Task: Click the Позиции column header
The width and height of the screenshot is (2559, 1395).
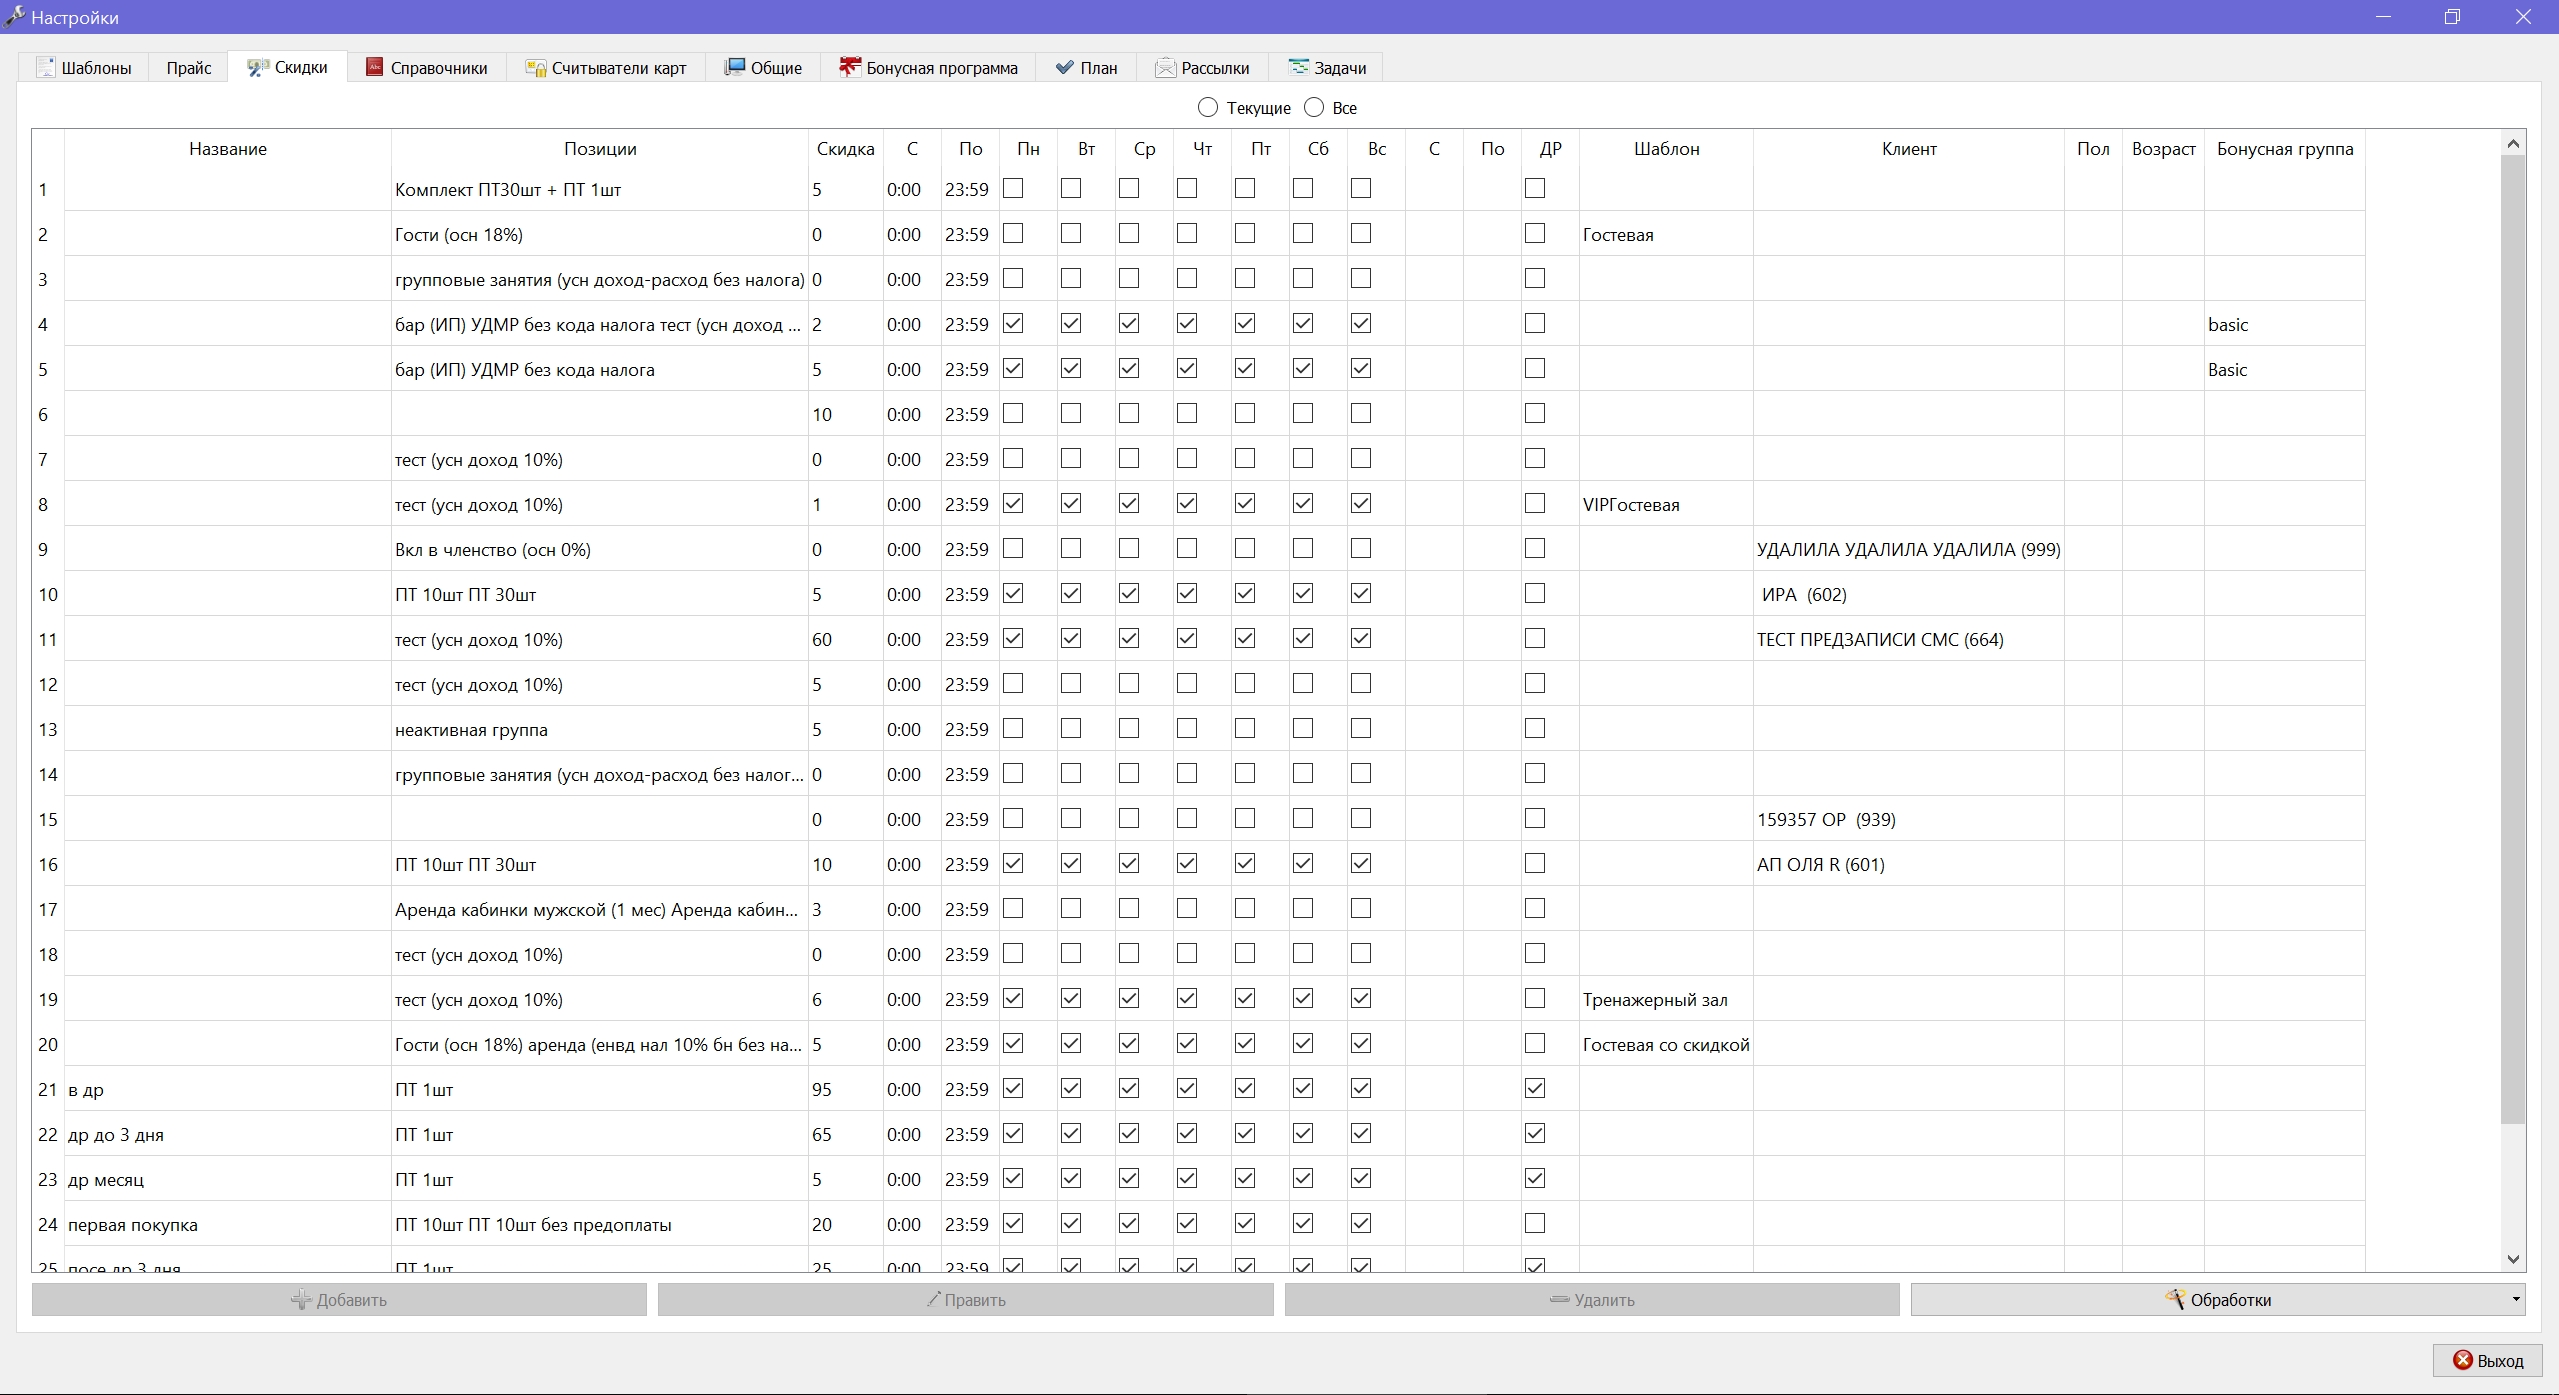Action: 600,149
